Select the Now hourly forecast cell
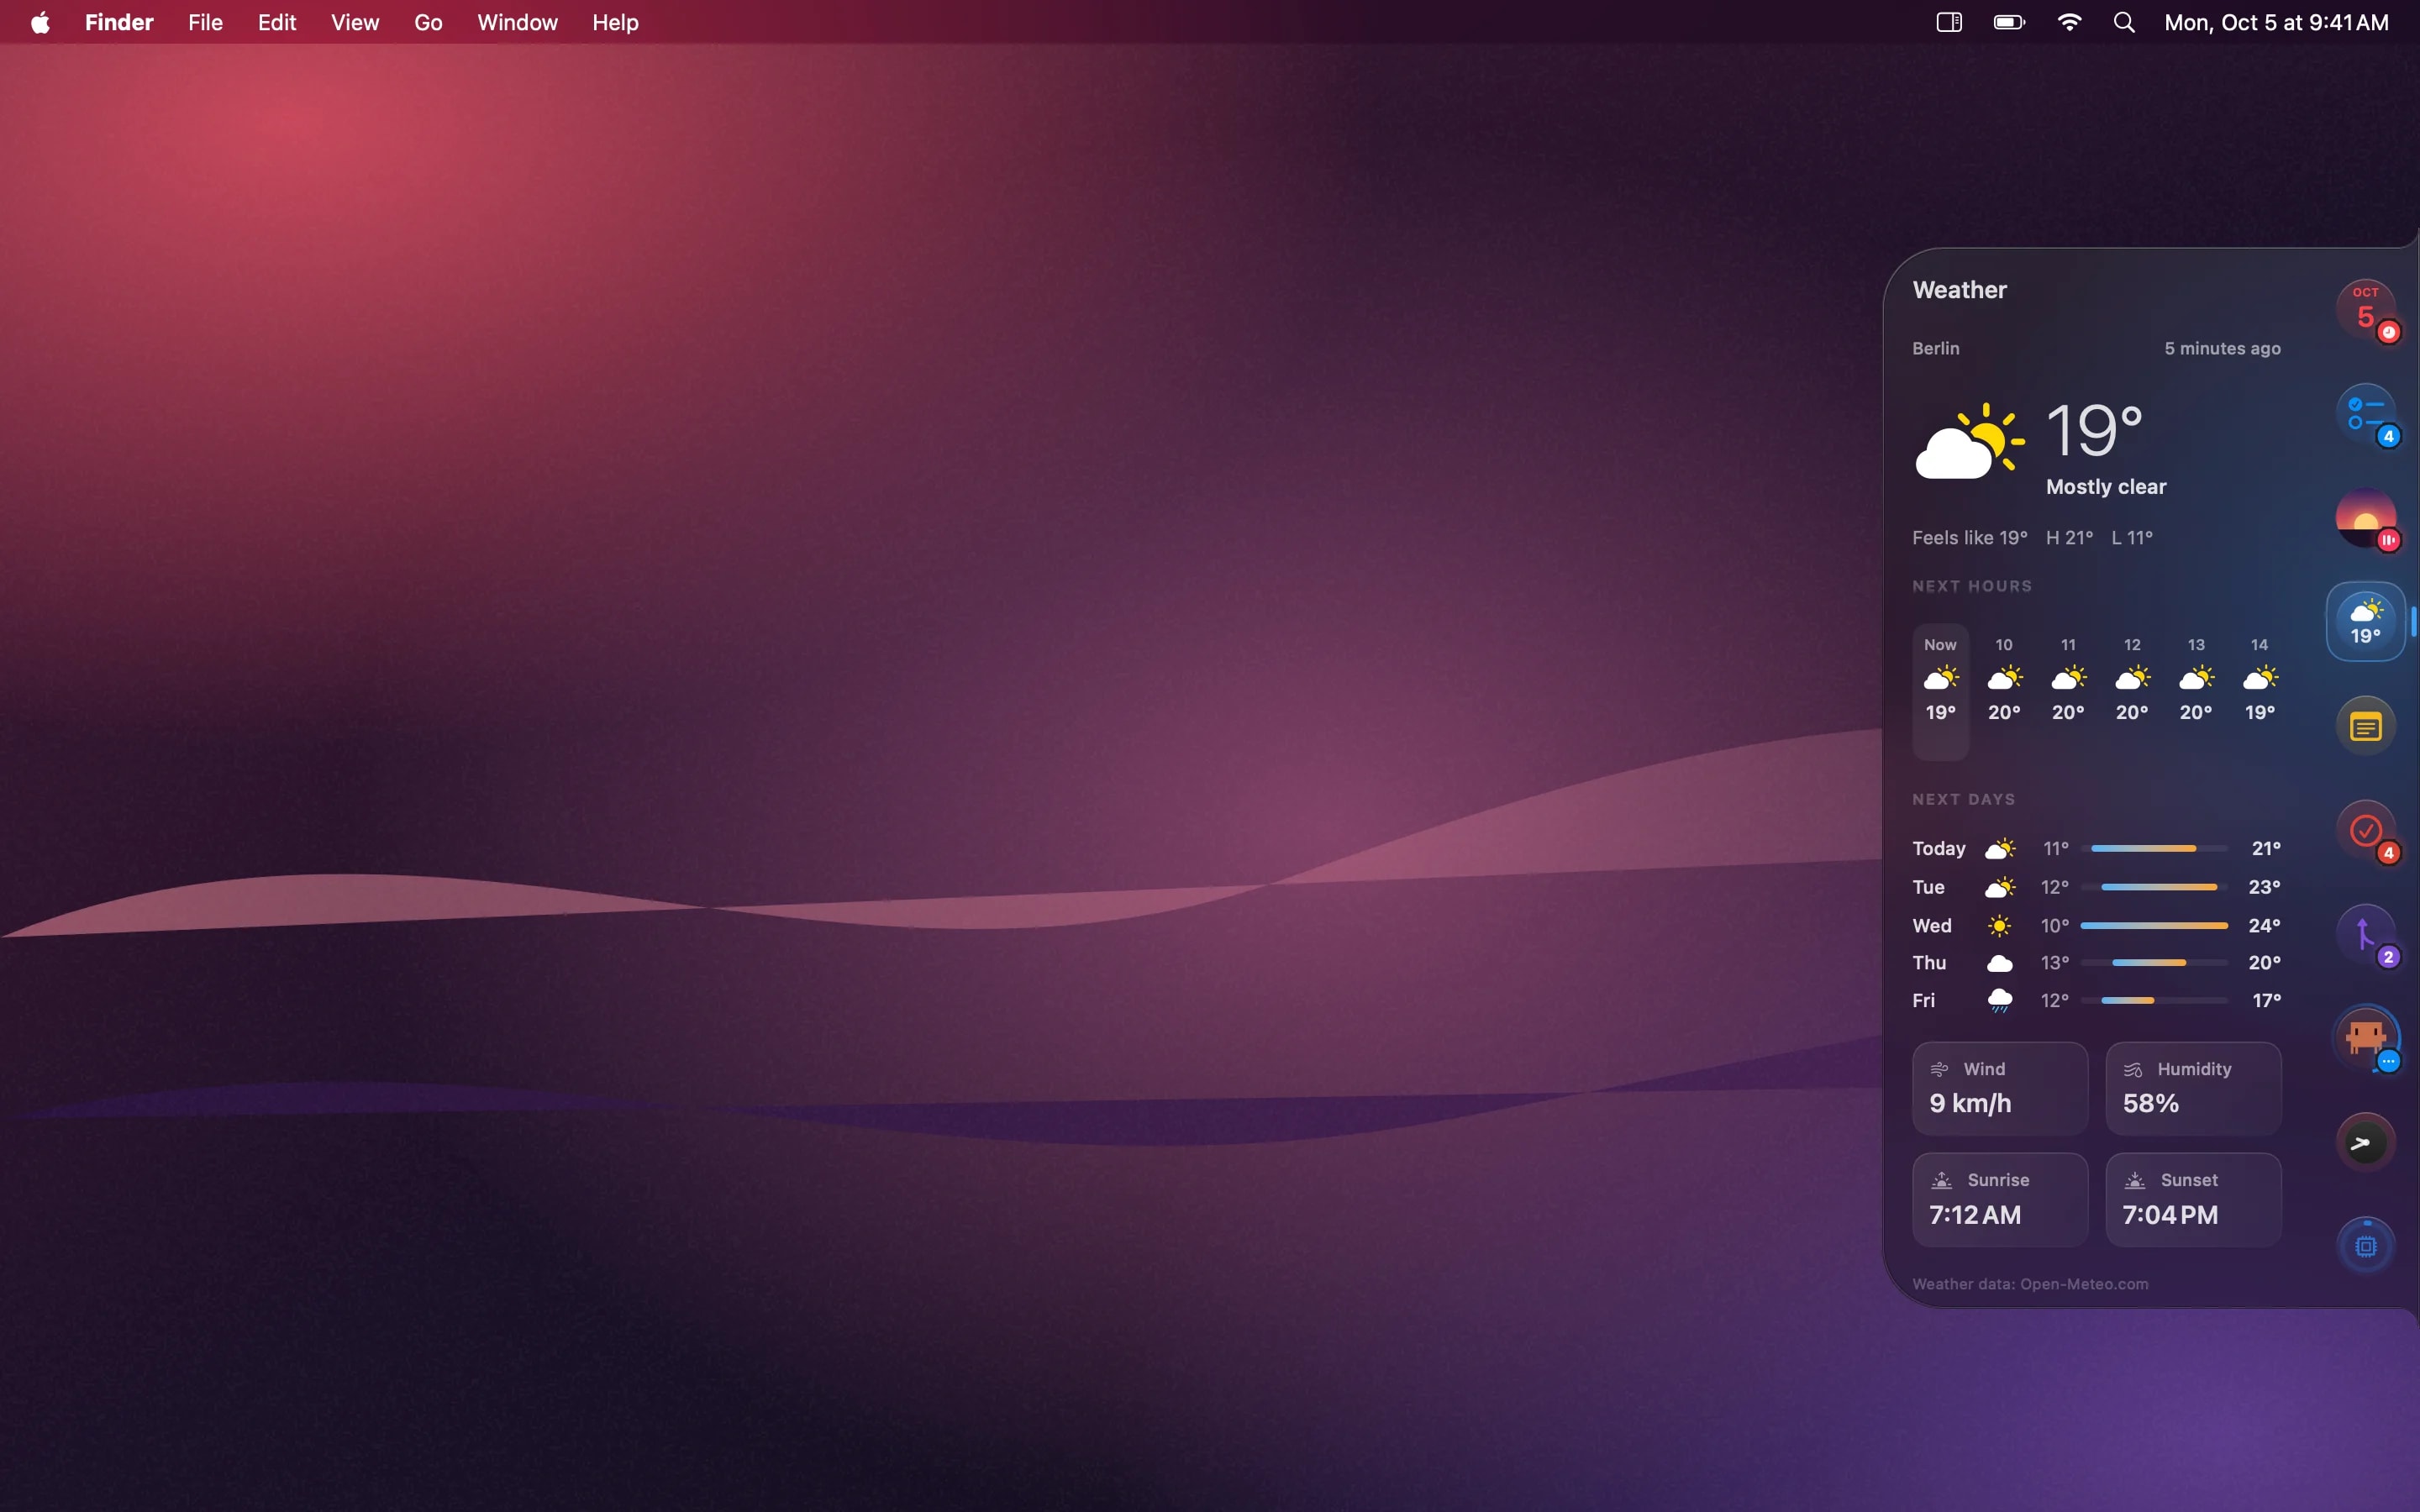 click(x=1940, y=691)
